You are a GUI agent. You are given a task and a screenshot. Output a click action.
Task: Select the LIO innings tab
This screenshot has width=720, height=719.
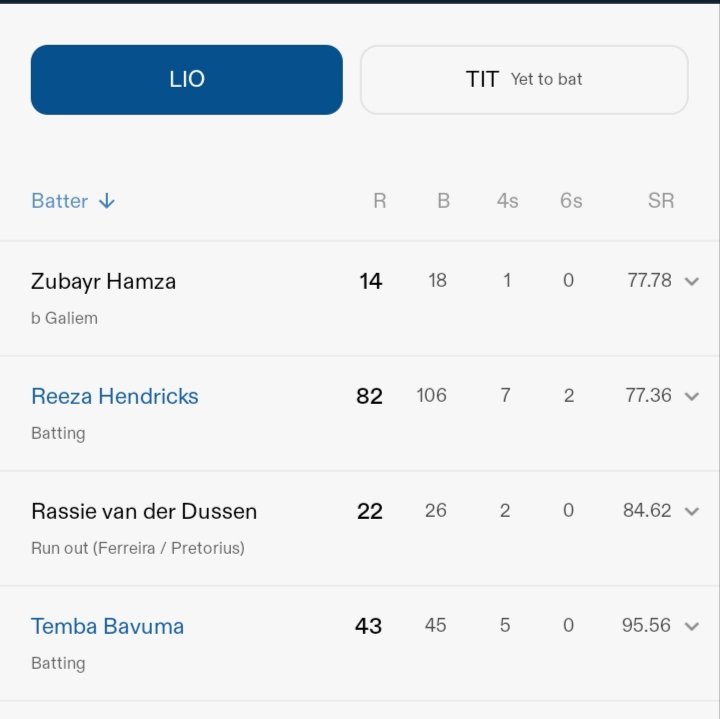coord(186,80)
